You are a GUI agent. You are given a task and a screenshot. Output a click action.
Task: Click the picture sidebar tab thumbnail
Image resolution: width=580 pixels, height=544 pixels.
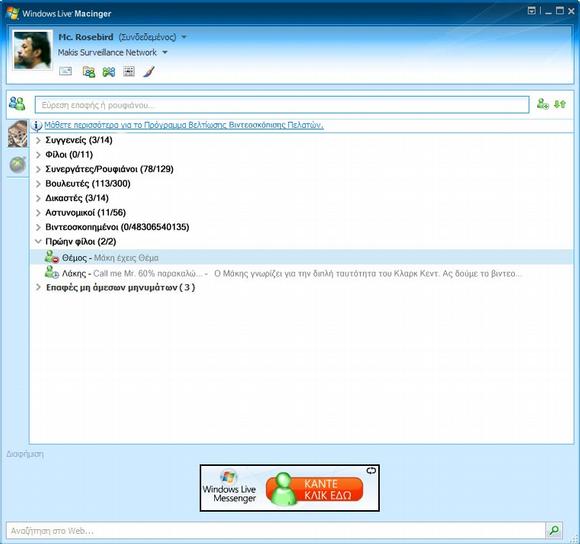(17, 134)
